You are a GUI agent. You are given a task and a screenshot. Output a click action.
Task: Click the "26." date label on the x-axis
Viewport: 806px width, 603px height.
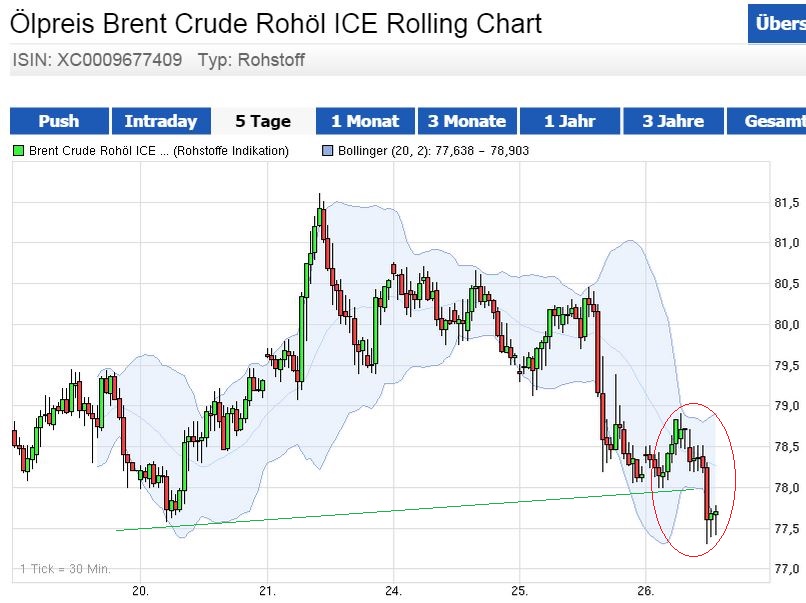pos(648,589)
